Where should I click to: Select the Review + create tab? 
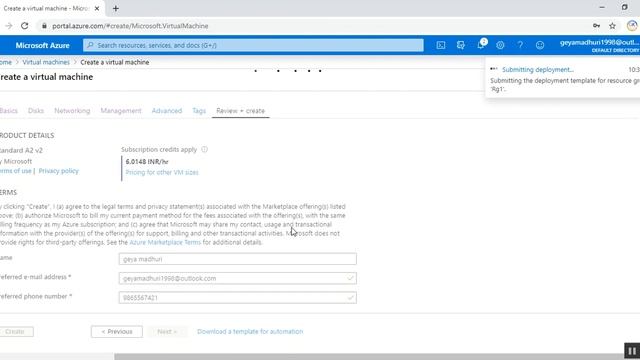click(x=240, y=111)
